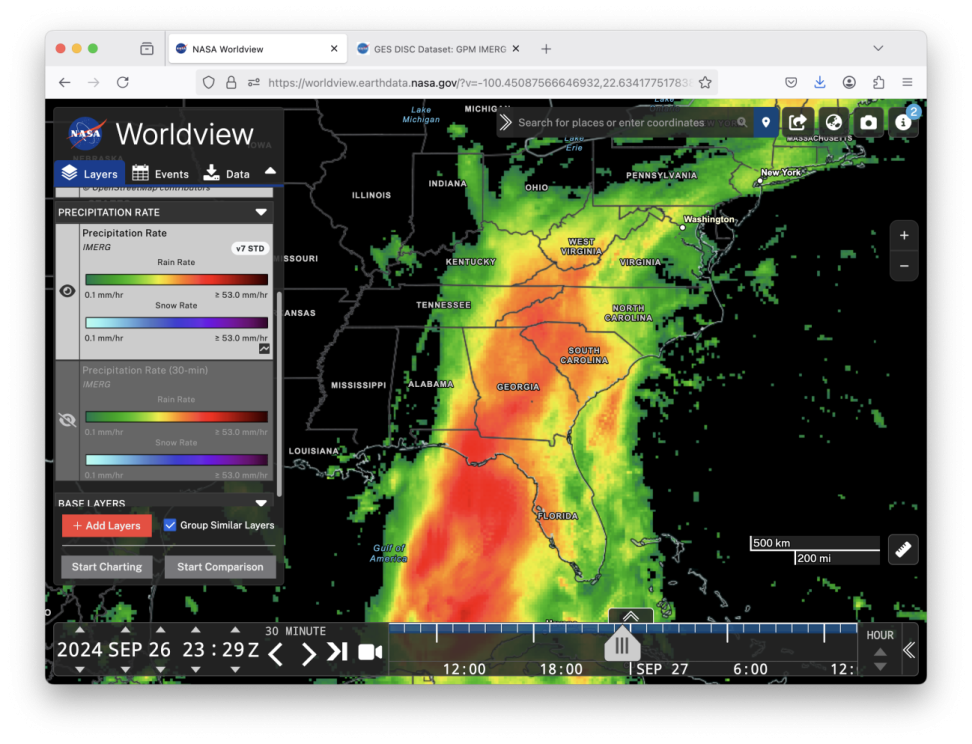Select the NASA Worldview browser tab
Image resolution: width=972 pixels, height=744 pixels.
click(257, 49)
